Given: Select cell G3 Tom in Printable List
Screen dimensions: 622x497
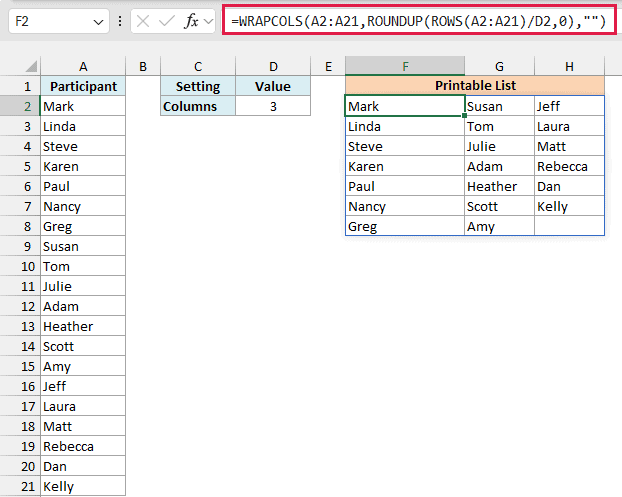Looking at the screenshot, I should [499, 126].
